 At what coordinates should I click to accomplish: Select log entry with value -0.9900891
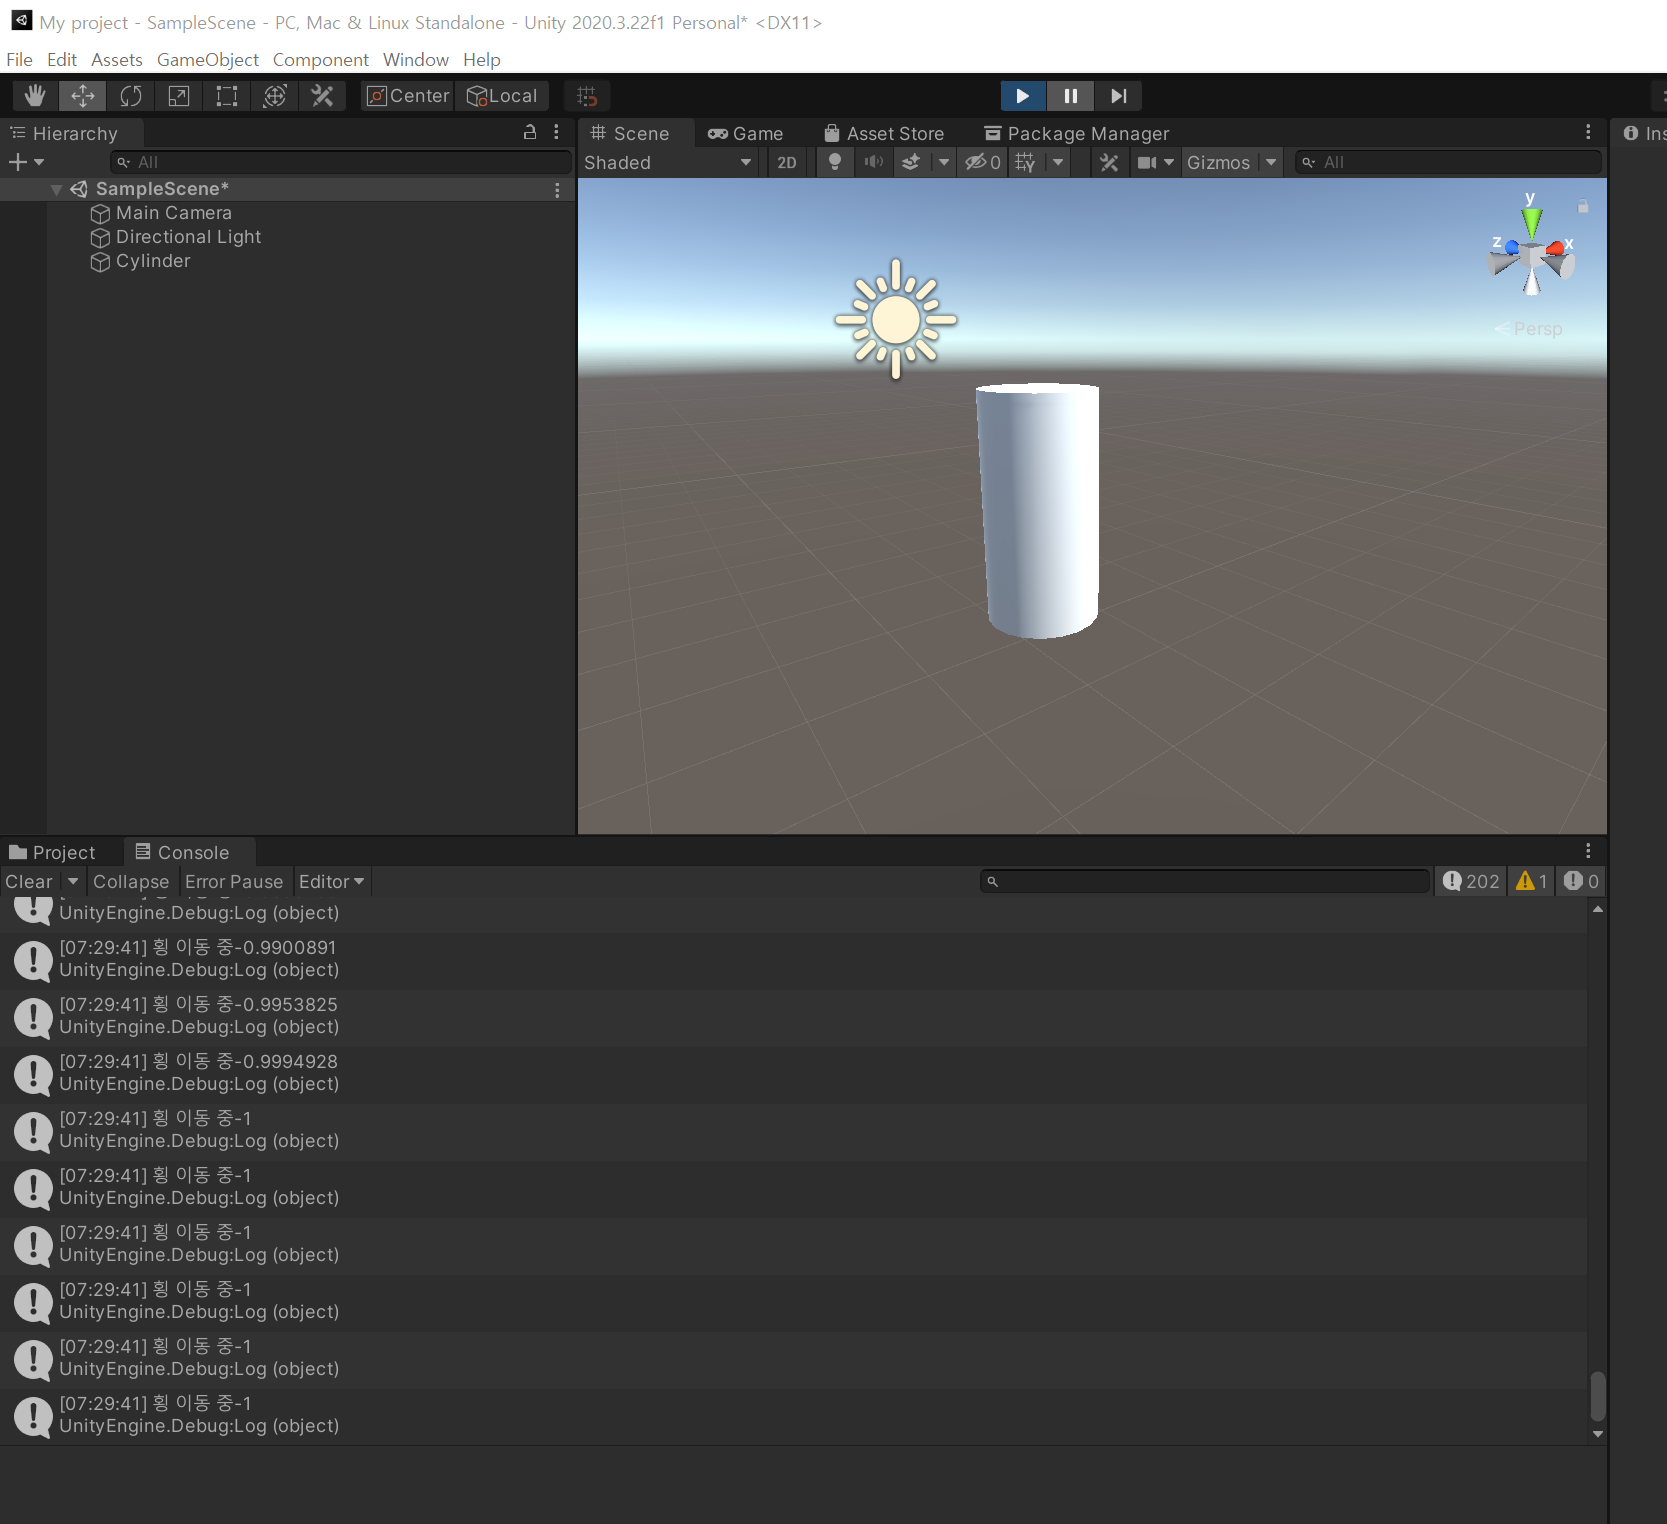tap(793, 961)
